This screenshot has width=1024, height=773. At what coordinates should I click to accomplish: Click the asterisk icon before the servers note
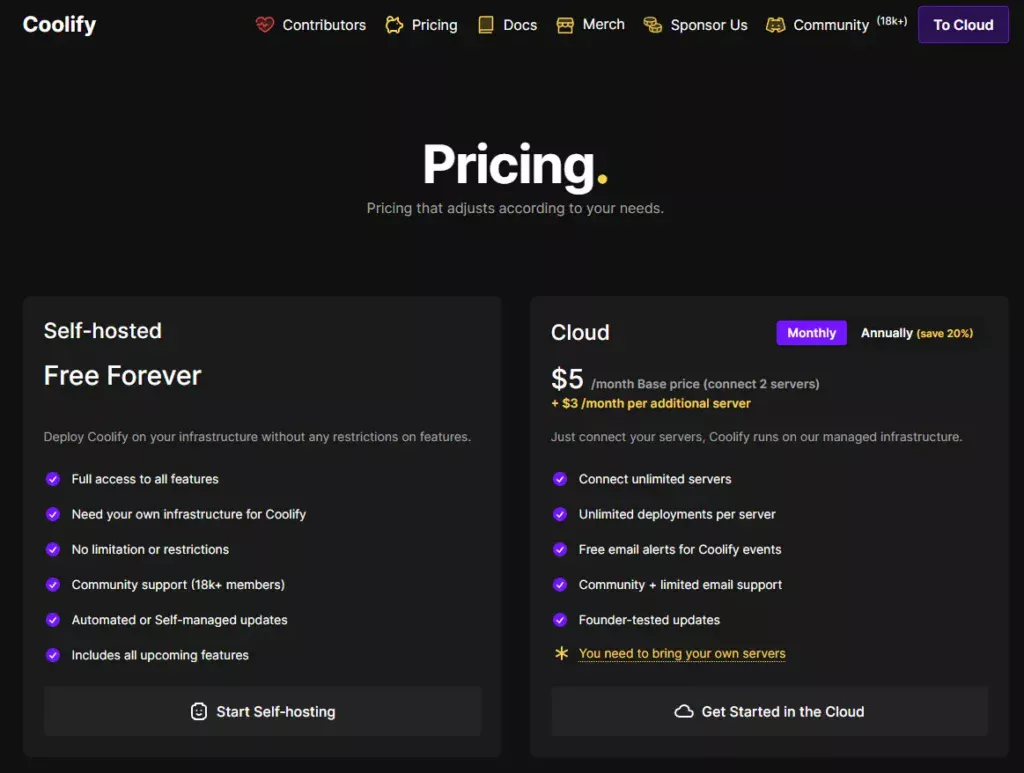(x=560, y=654)
